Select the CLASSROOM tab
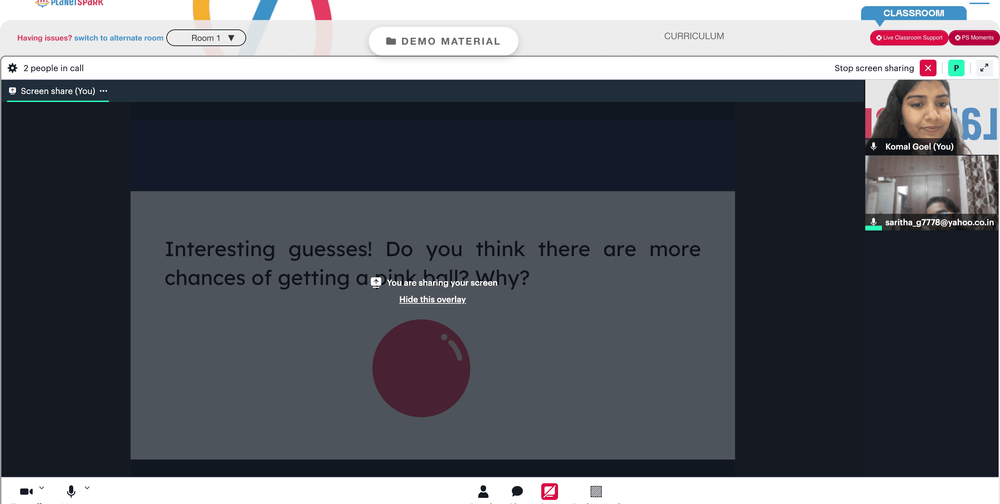This screenshot has height=504, width=1000. point(913,13)
